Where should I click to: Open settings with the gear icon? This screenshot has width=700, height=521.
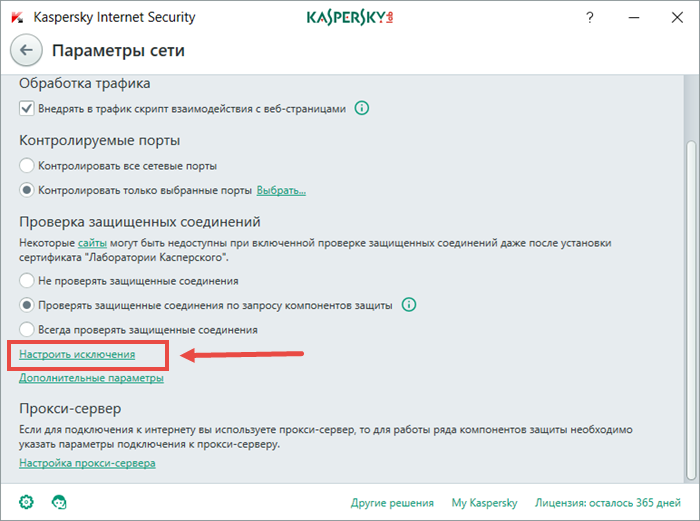[26, 502]
